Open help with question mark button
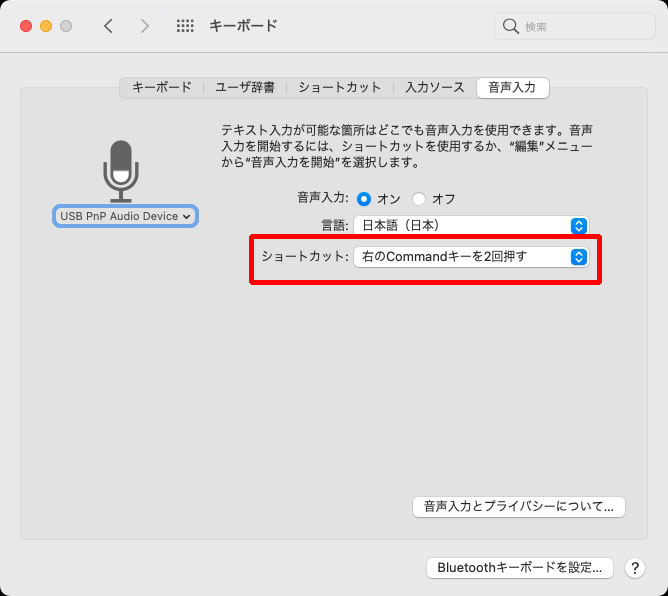The height and width of the screenshot is (596, 668). pos(635,568)
